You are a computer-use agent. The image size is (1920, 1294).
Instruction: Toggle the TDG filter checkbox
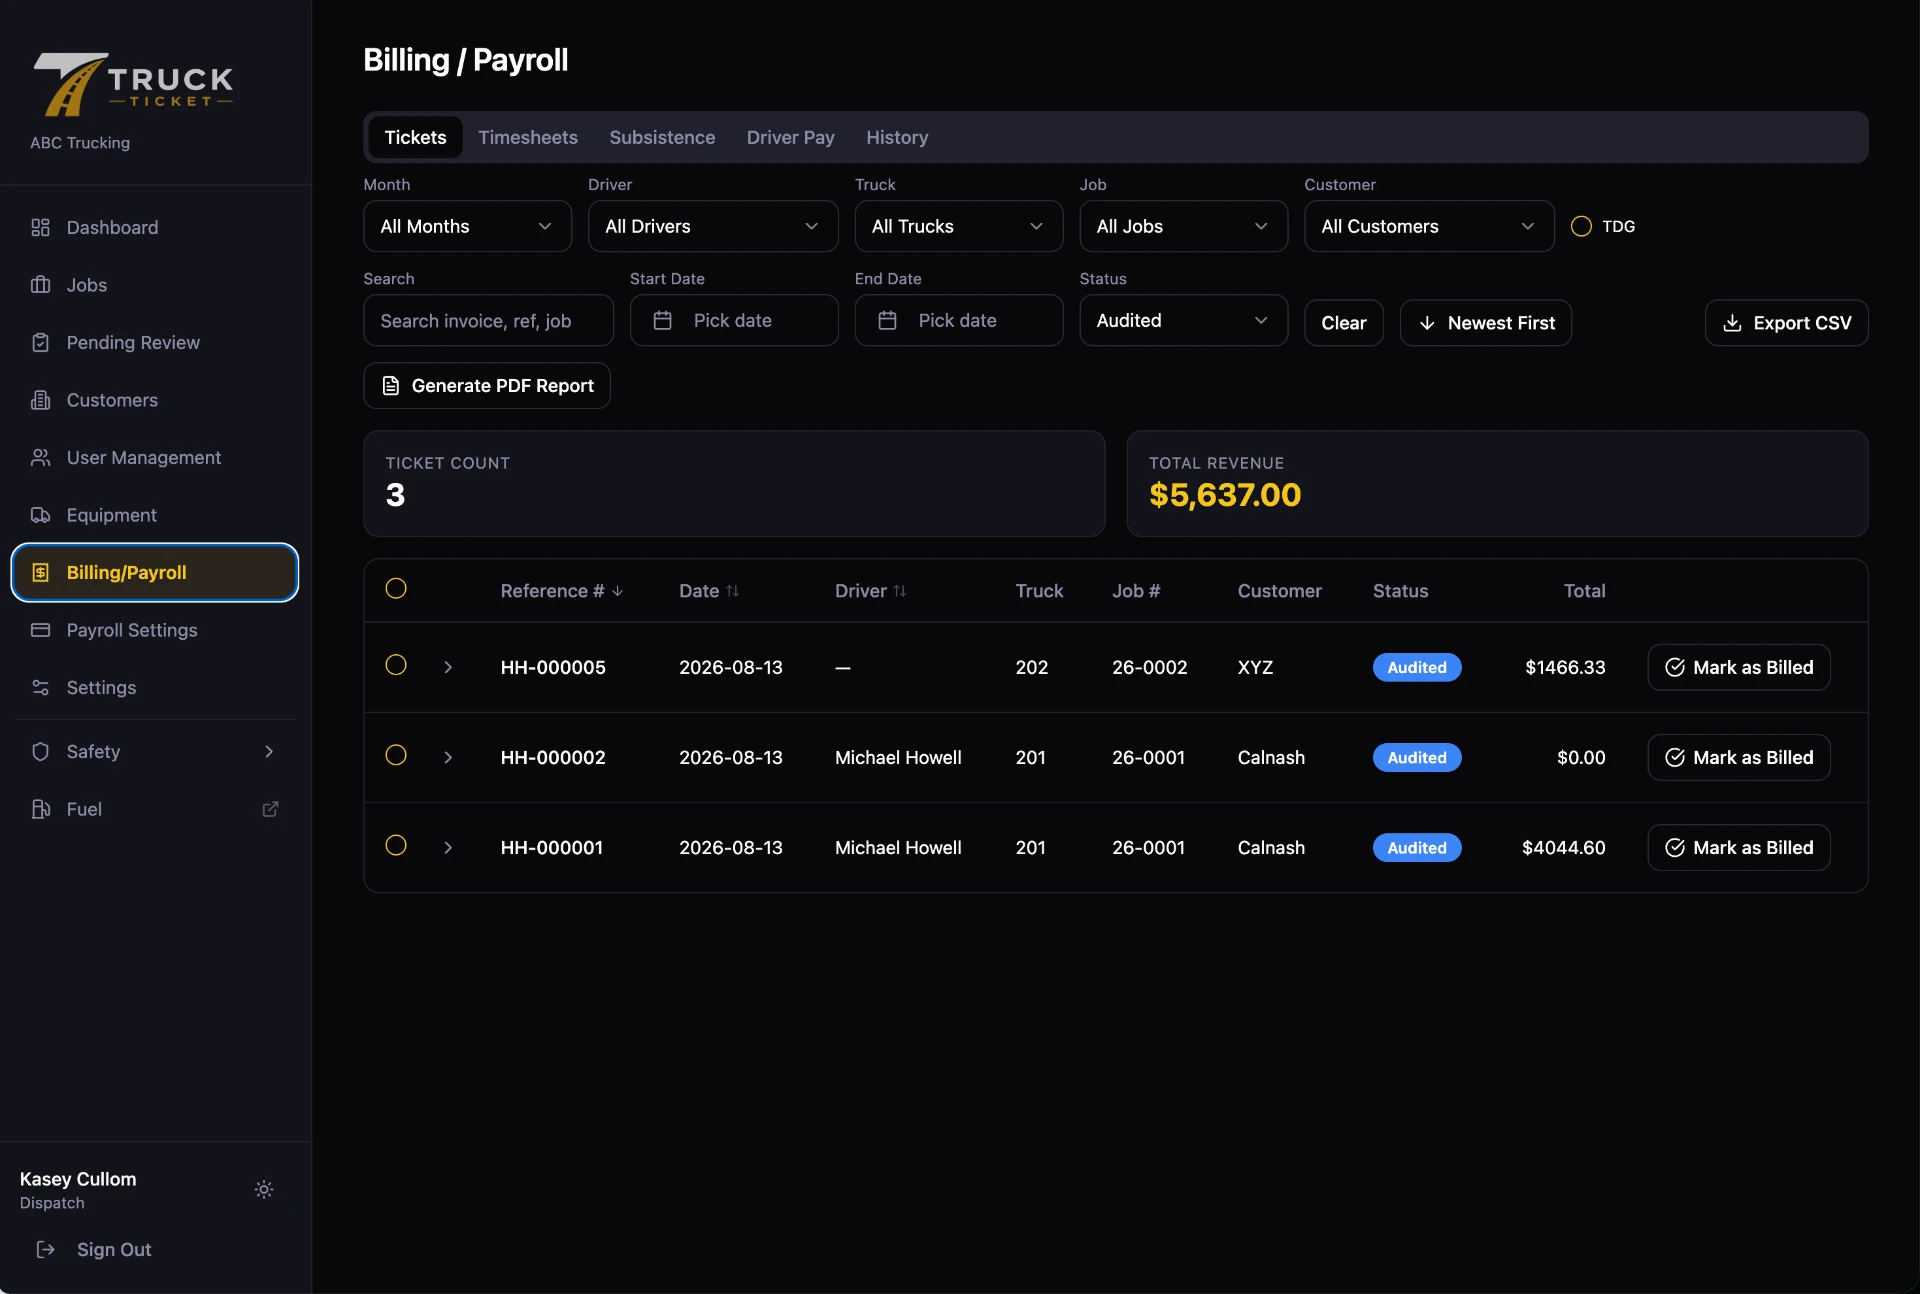click(1581, 226)
